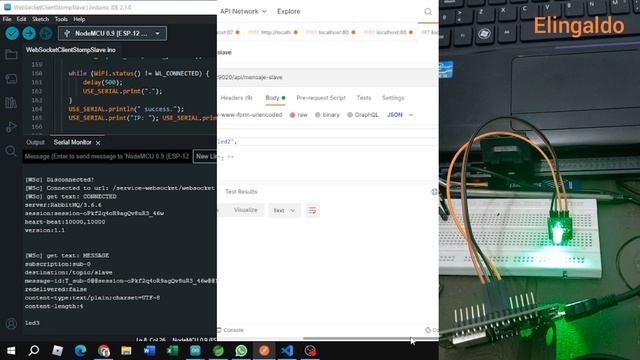The width and height of the screenshot is (640, 360).
Task: Click the Postman search magnifier icon
Action: (428, 11)
